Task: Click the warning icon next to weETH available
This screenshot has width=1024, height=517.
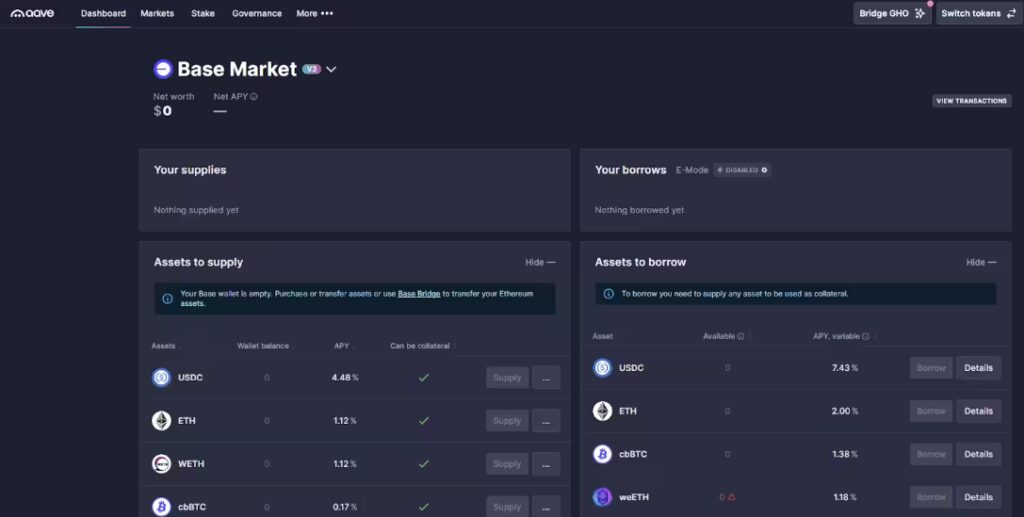Action: (x=731, y=497)
